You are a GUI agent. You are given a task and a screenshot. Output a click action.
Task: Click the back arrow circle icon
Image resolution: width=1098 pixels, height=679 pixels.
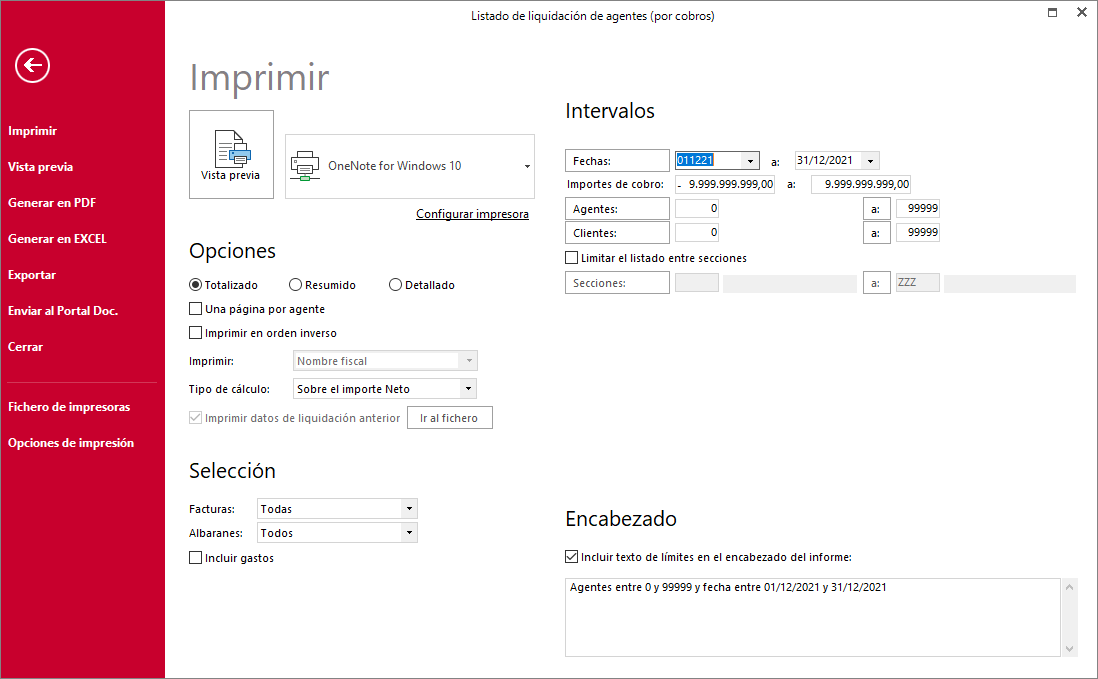[32, 66]
